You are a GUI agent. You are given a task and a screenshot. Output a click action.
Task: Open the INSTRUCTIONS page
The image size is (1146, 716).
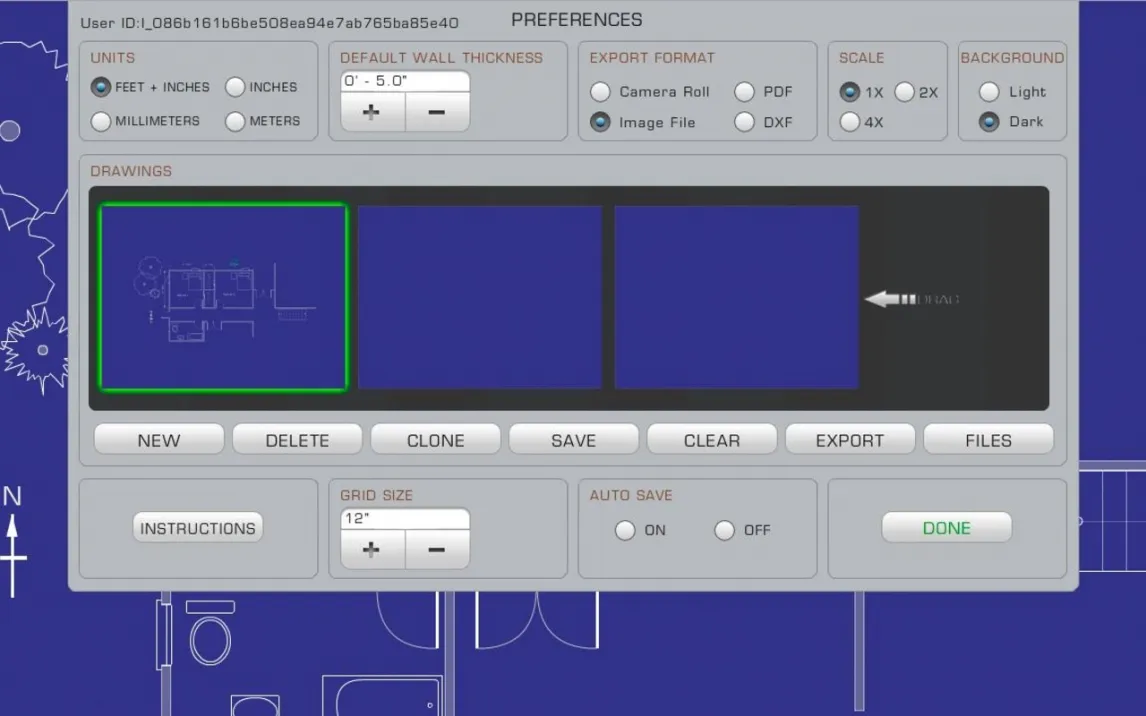[198, 528]
